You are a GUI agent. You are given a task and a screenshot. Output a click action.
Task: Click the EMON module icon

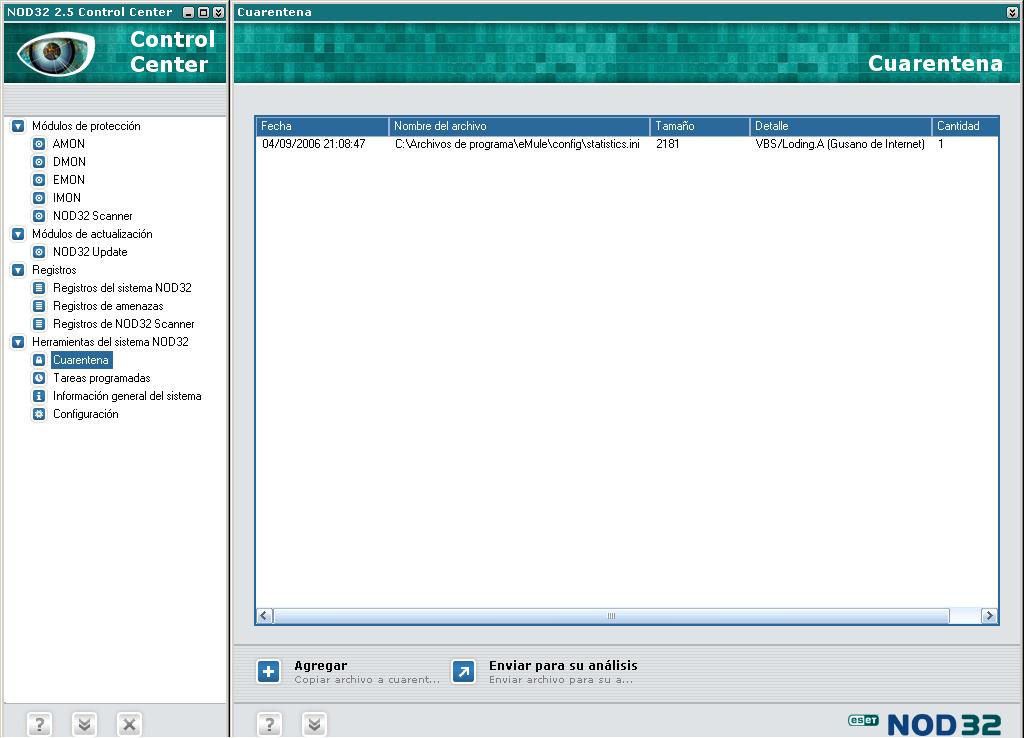(x=39, y=180)
